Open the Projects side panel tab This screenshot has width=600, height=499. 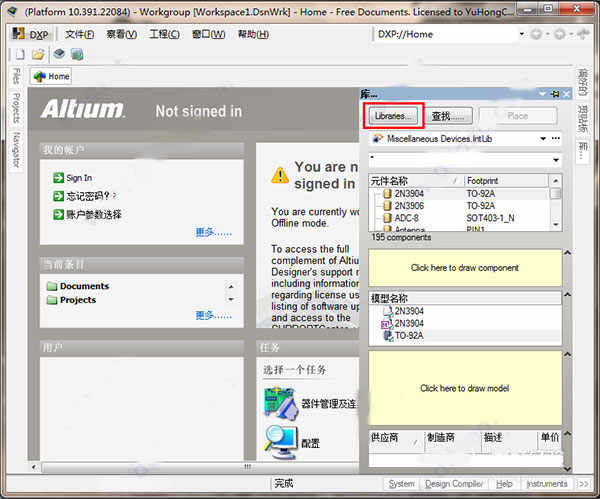pyautogui.click(x=16, y=108)
